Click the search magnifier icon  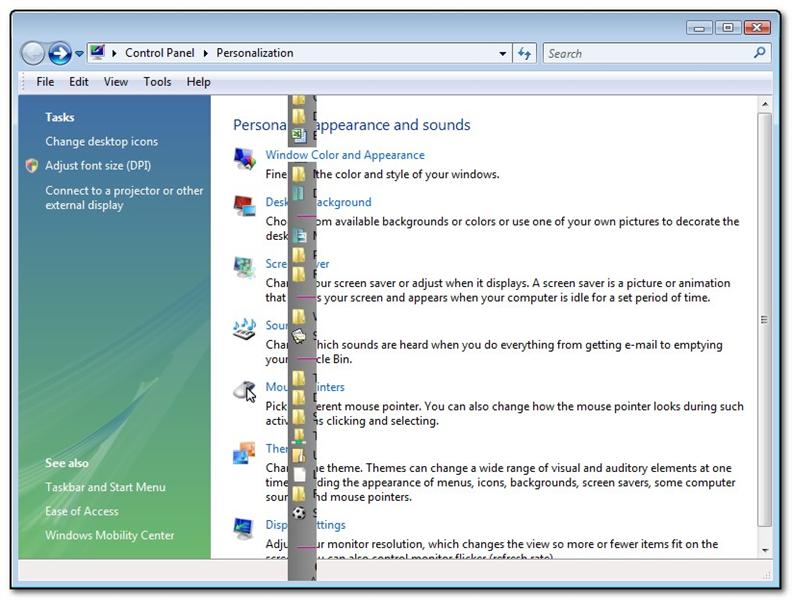click(760, 53)
